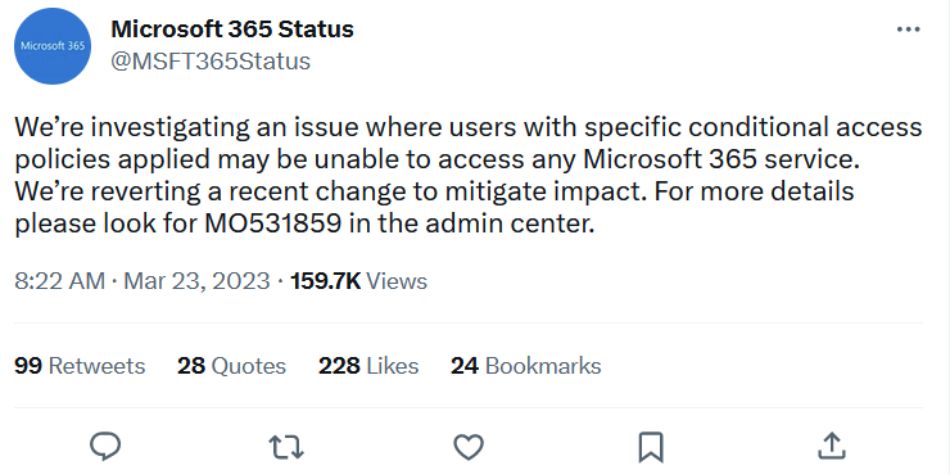Click the words "admin center" in tweet

click(x=507, y=224)
